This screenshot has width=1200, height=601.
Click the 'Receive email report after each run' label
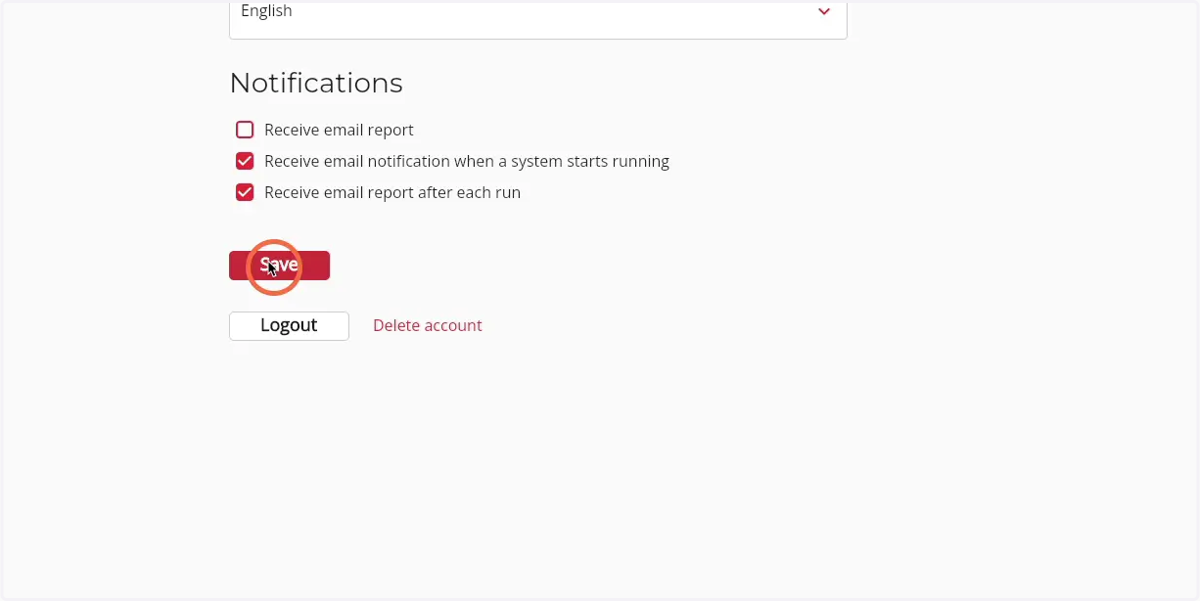click(x=392, y=192)
